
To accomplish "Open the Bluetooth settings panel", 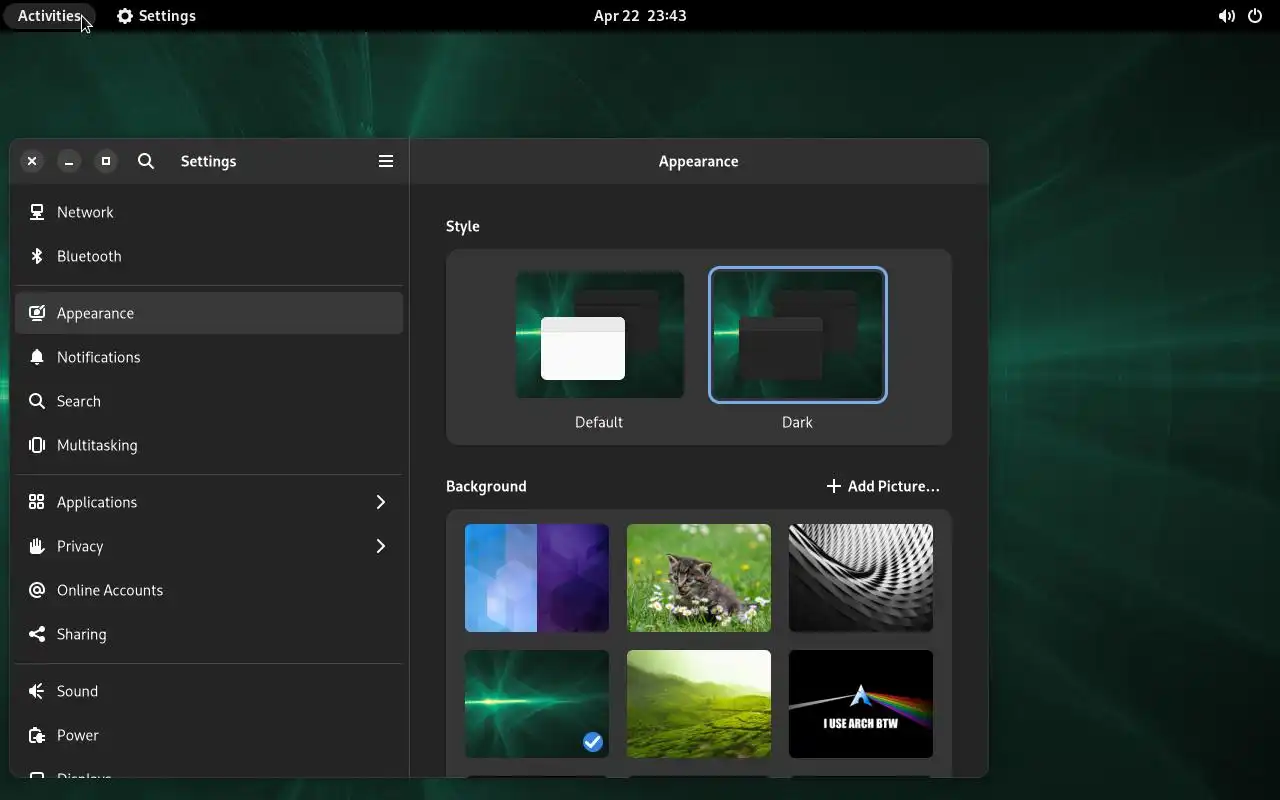I will [x=209, y=256].
